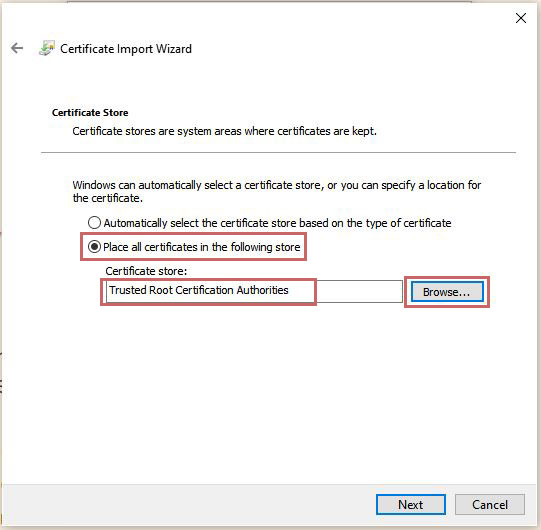Click the 'Certificate stores are system areas' description

[225, 131]
